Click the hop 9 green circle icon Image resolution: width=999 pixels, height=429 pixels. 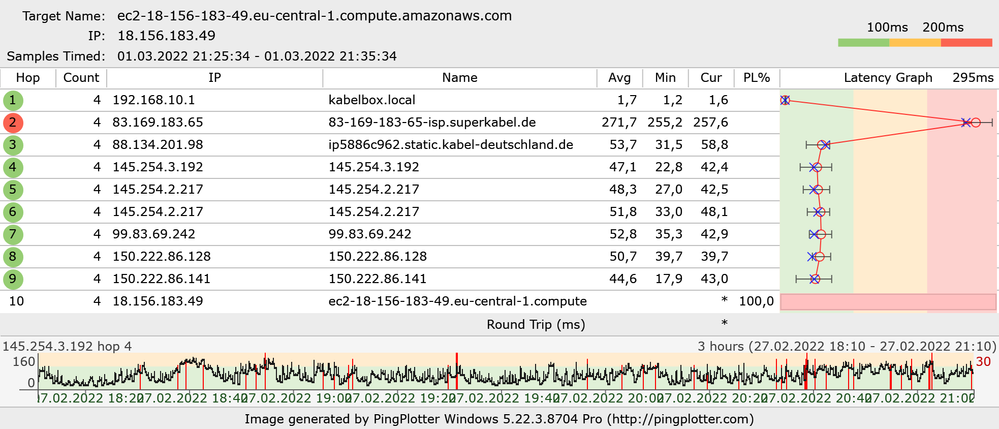[12, 278]
